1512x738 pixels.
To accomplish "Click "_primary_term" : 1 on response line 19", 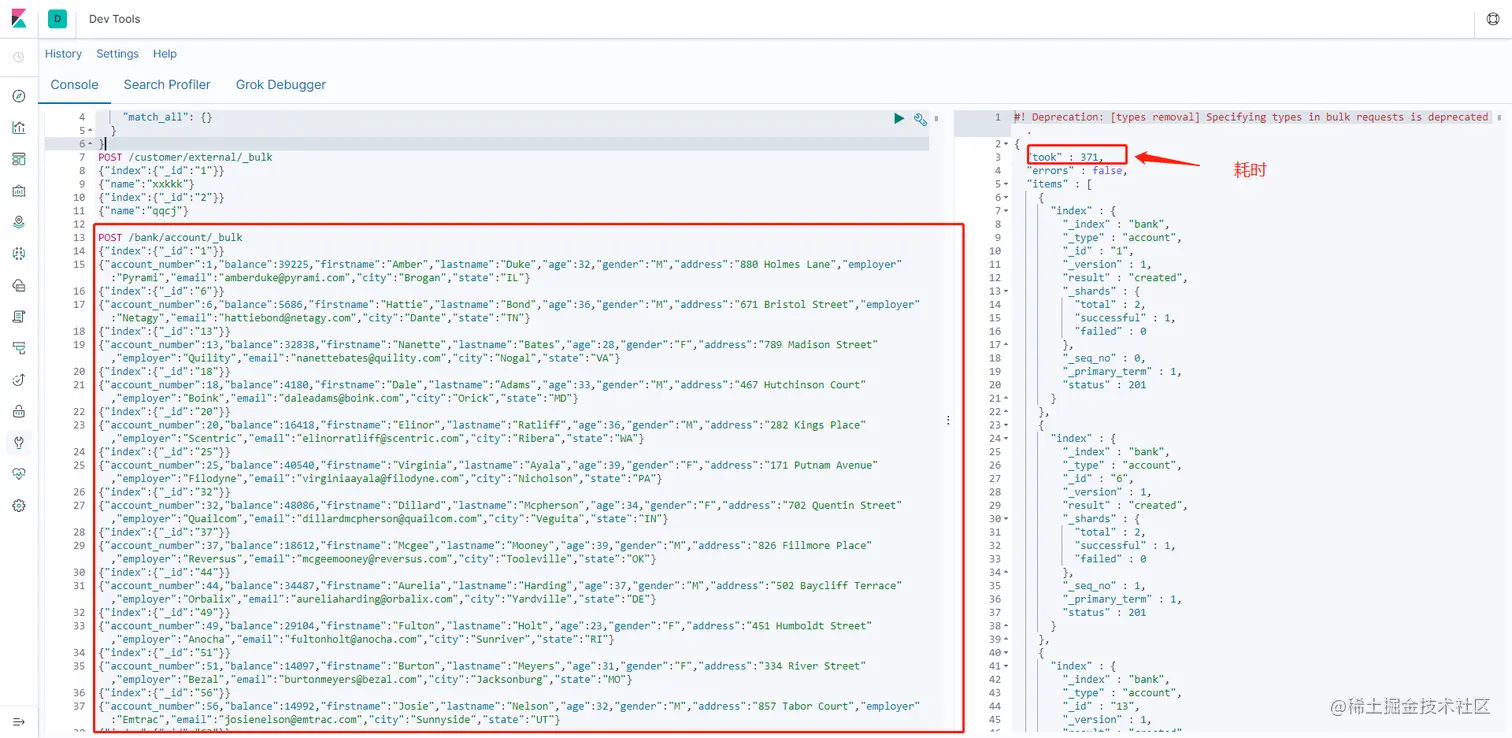I will coord(1121,372).
